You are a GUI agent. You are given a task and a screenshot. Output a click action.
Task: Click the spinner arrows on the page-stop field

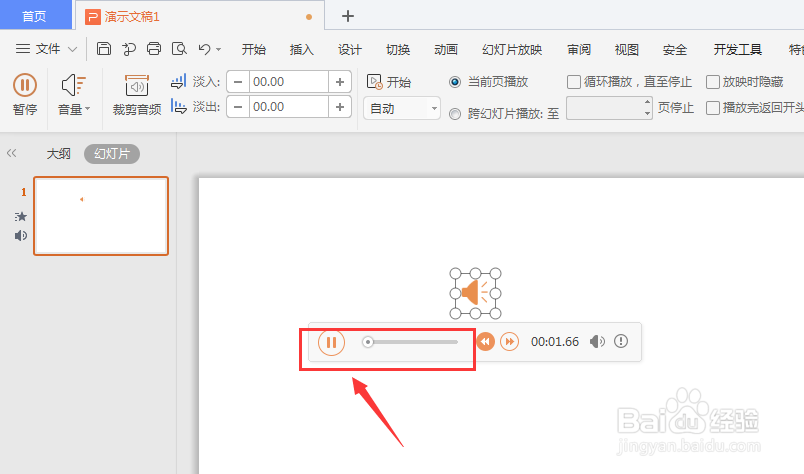coord(647,107)
